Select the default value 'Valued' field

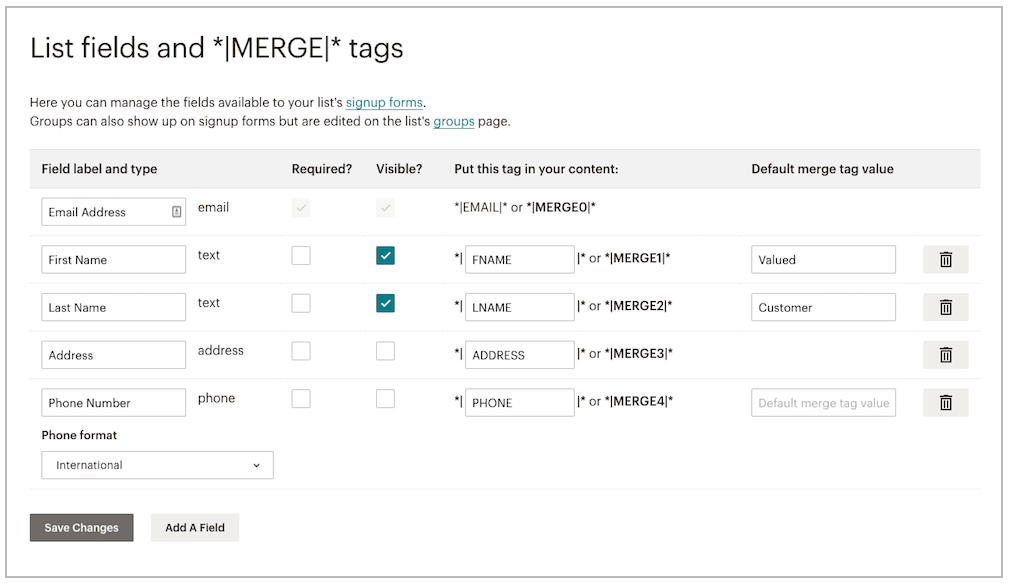point(822,259)
